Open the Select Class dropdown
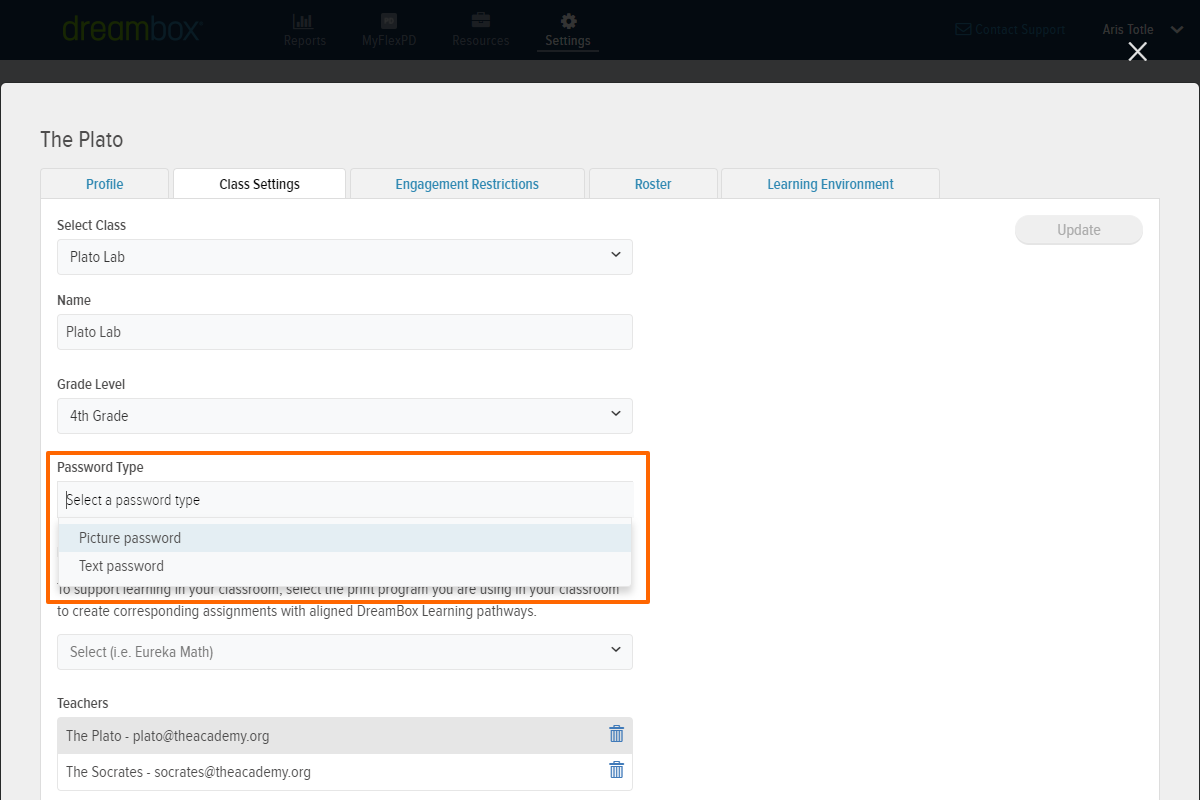This screenshot has width=1200, height=800. coord(344,257)
